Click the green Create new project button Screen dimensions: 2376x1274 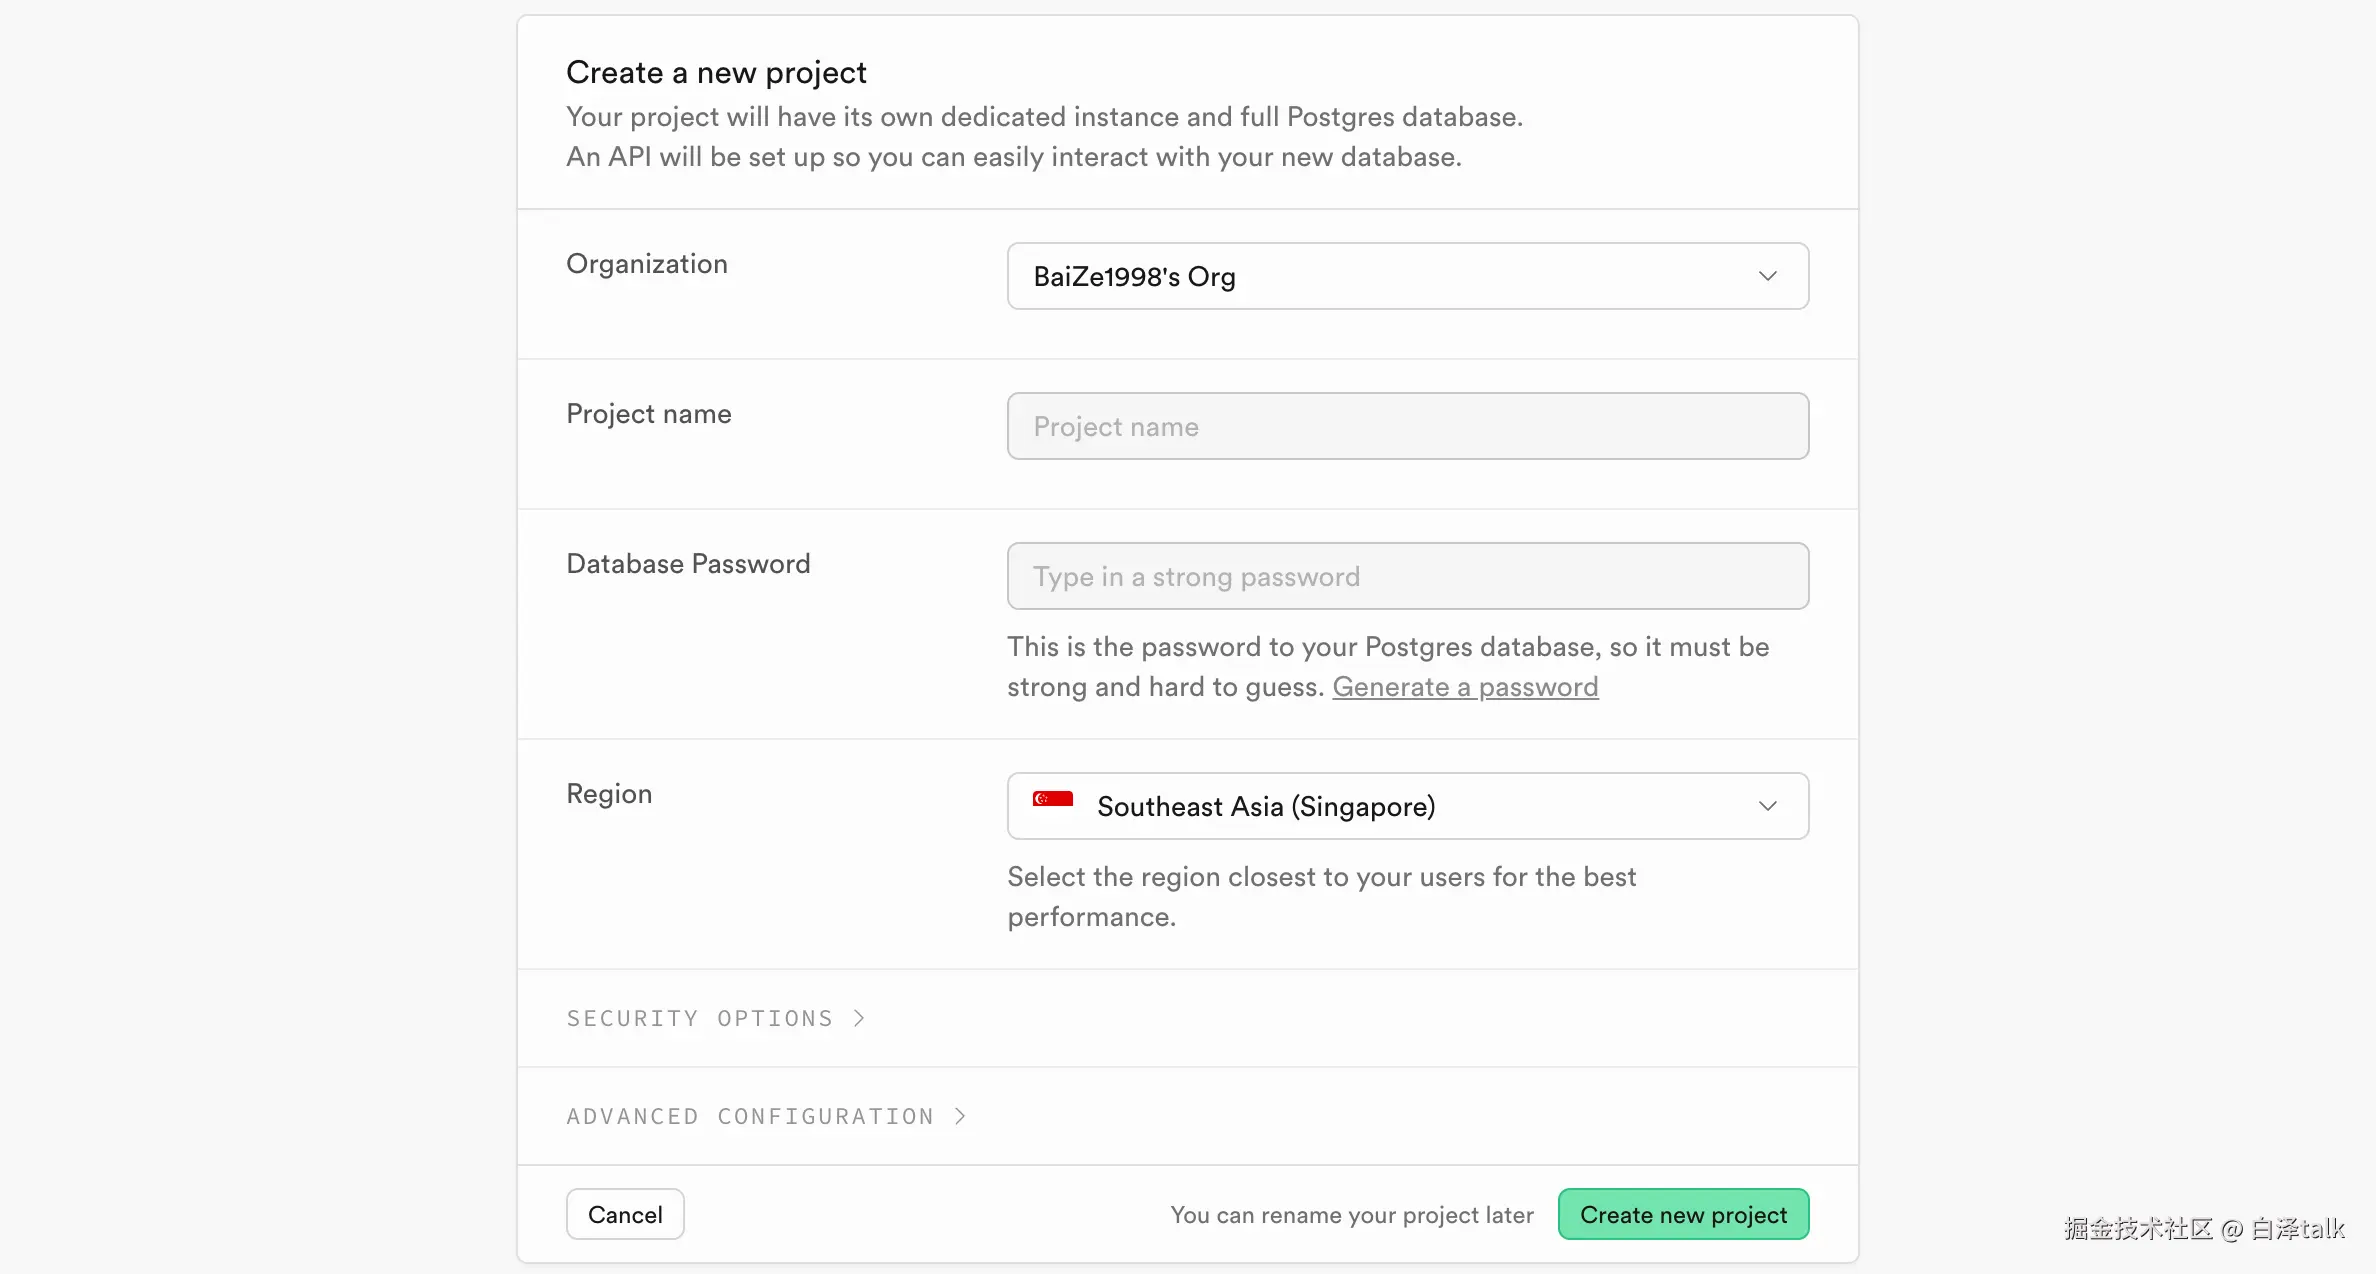(1682, 1214)
